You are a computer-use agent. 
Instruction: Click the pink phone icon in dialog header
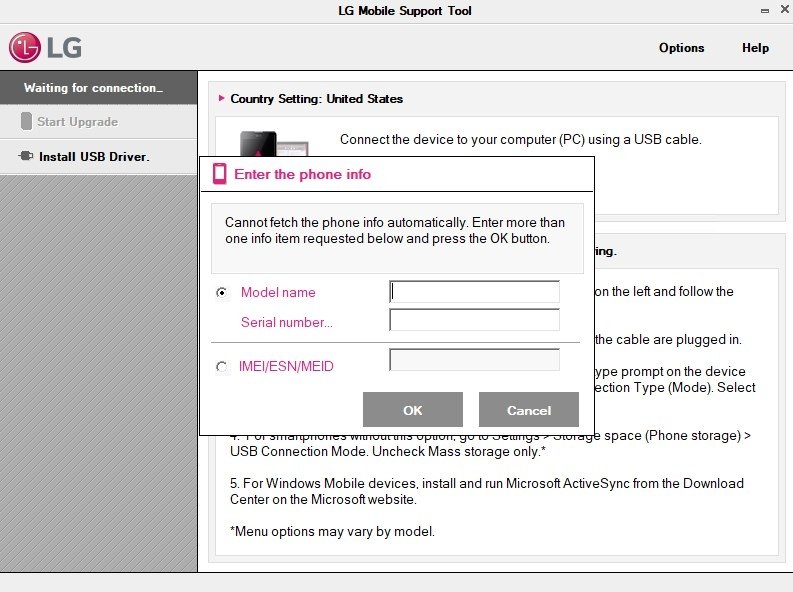pyautogui.click(x=219, y=174)
